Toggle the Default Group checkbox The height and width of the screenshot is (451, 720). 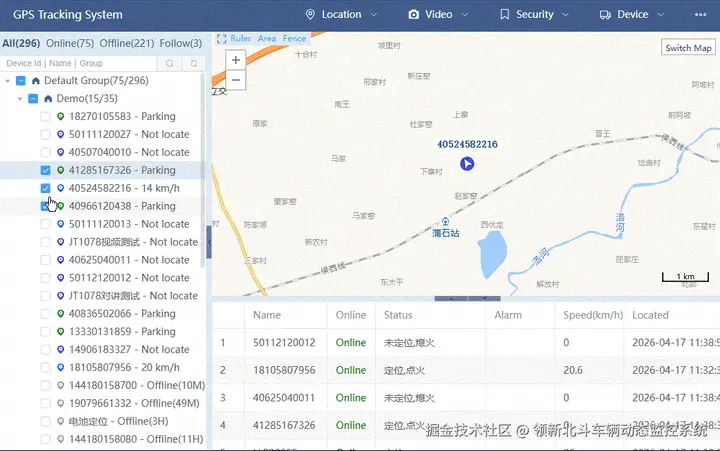(21, 81)
